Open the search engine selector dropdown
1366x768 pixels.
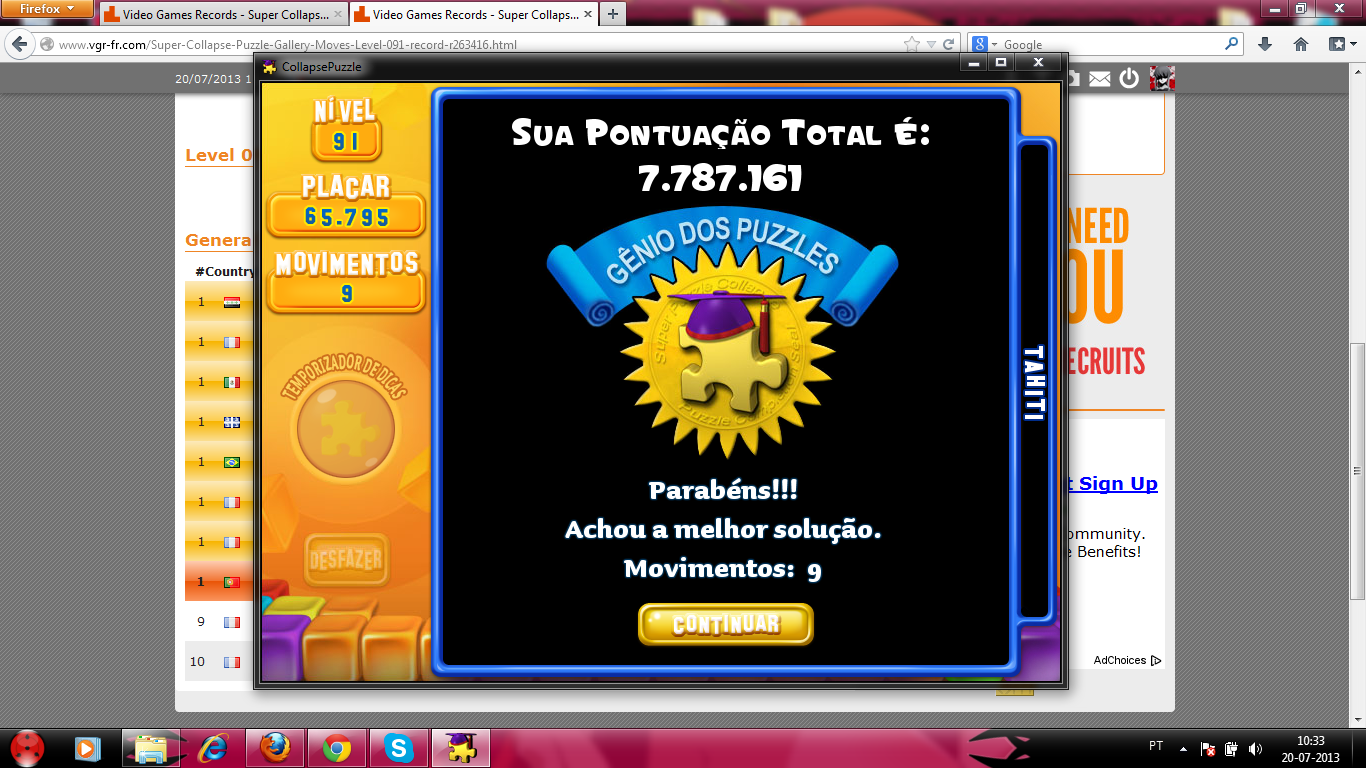click(983, 44)
